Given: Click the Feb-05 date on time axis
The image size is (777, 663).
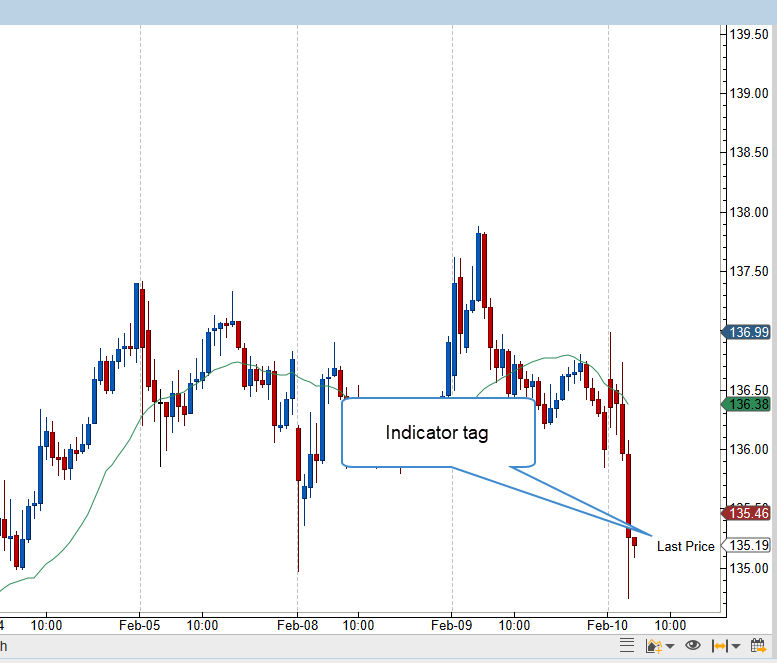Looking at the screenshot, I should pos(140,625).
